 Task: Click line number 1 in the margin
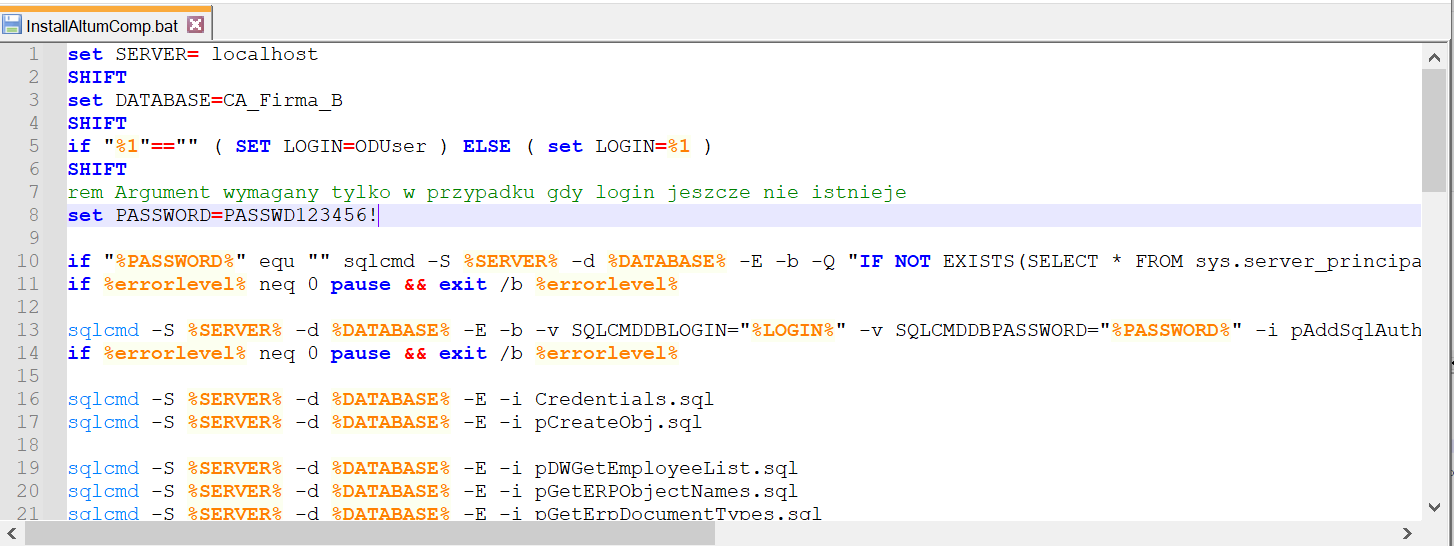pyautogui.click(x=34, y=54)
